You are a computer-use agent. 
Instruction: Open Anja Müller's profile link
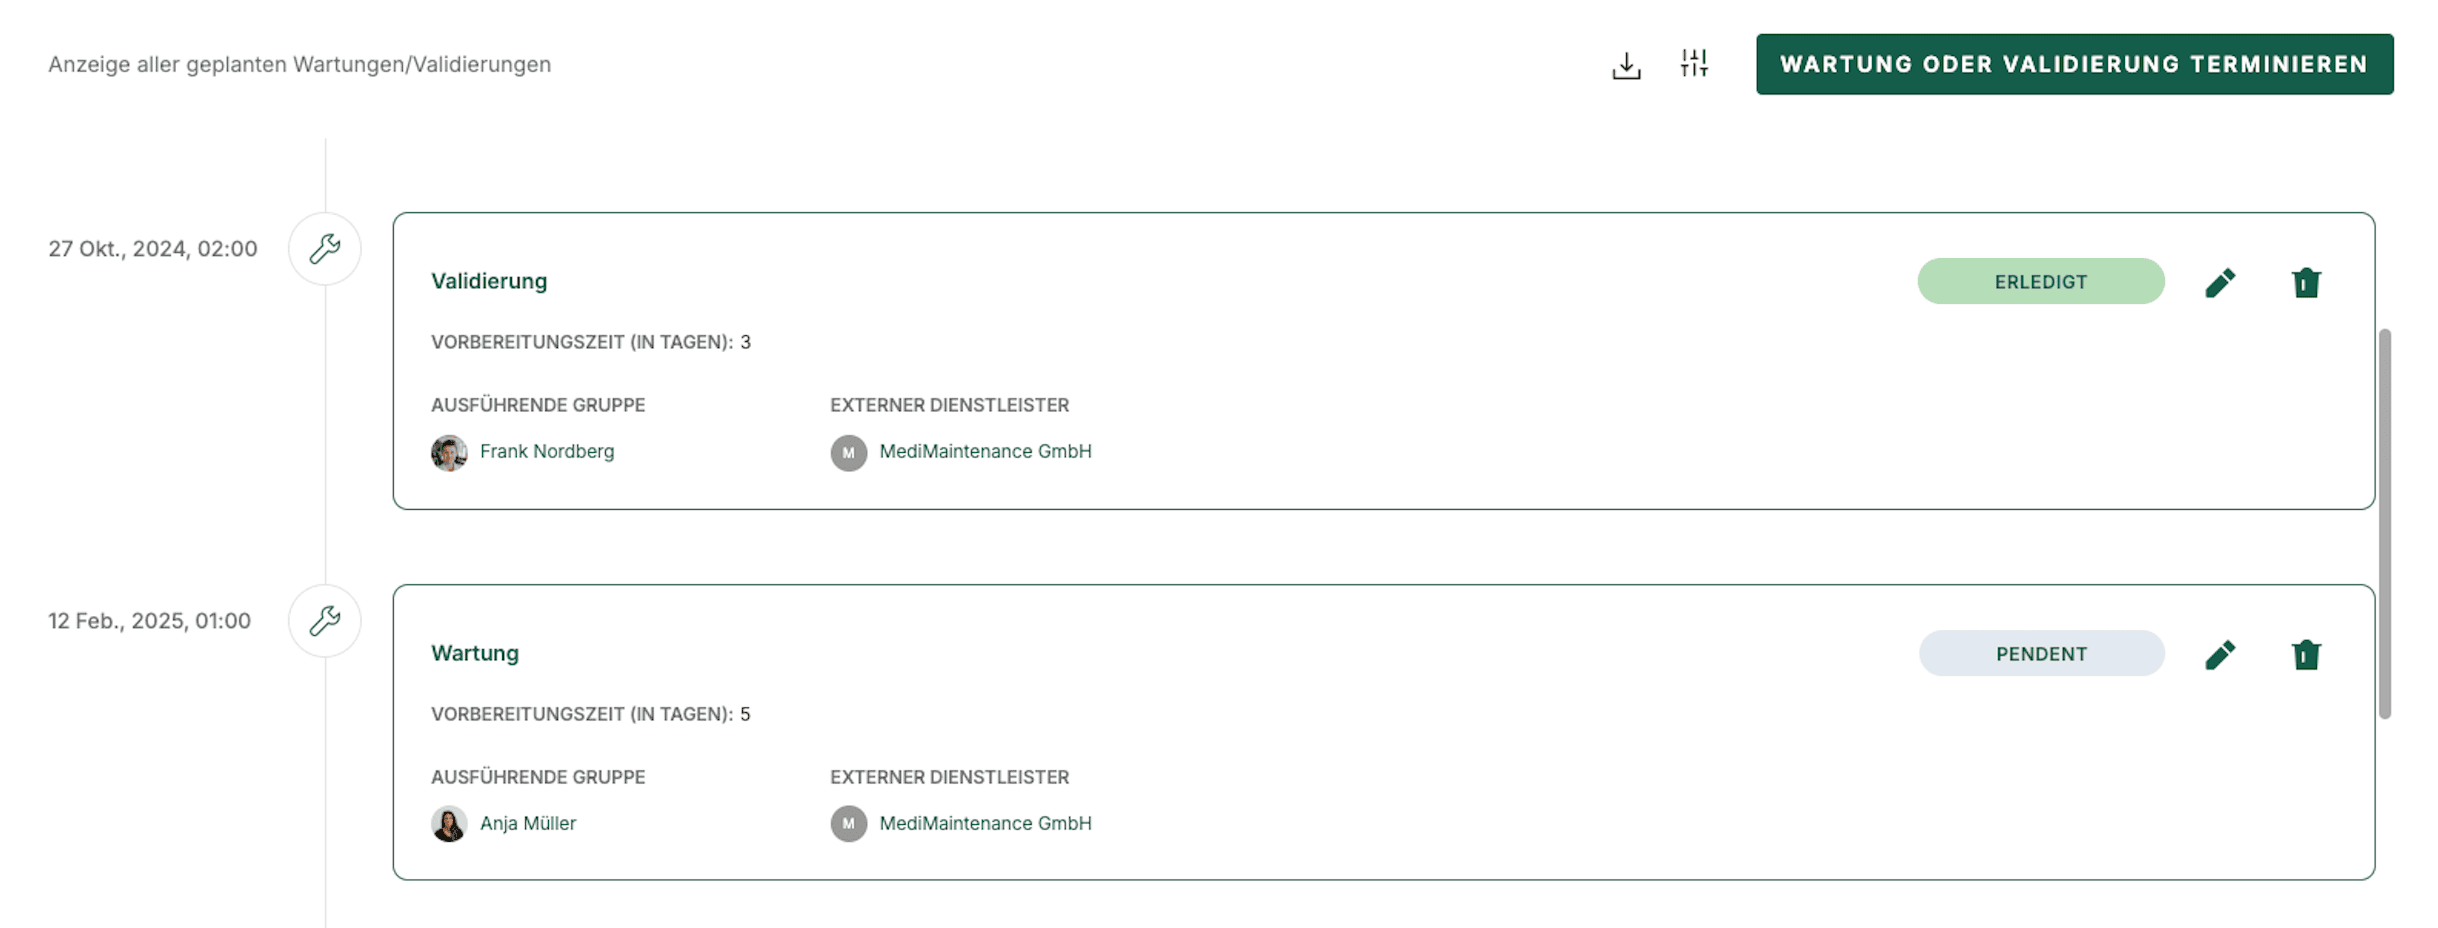coord(528,824)
